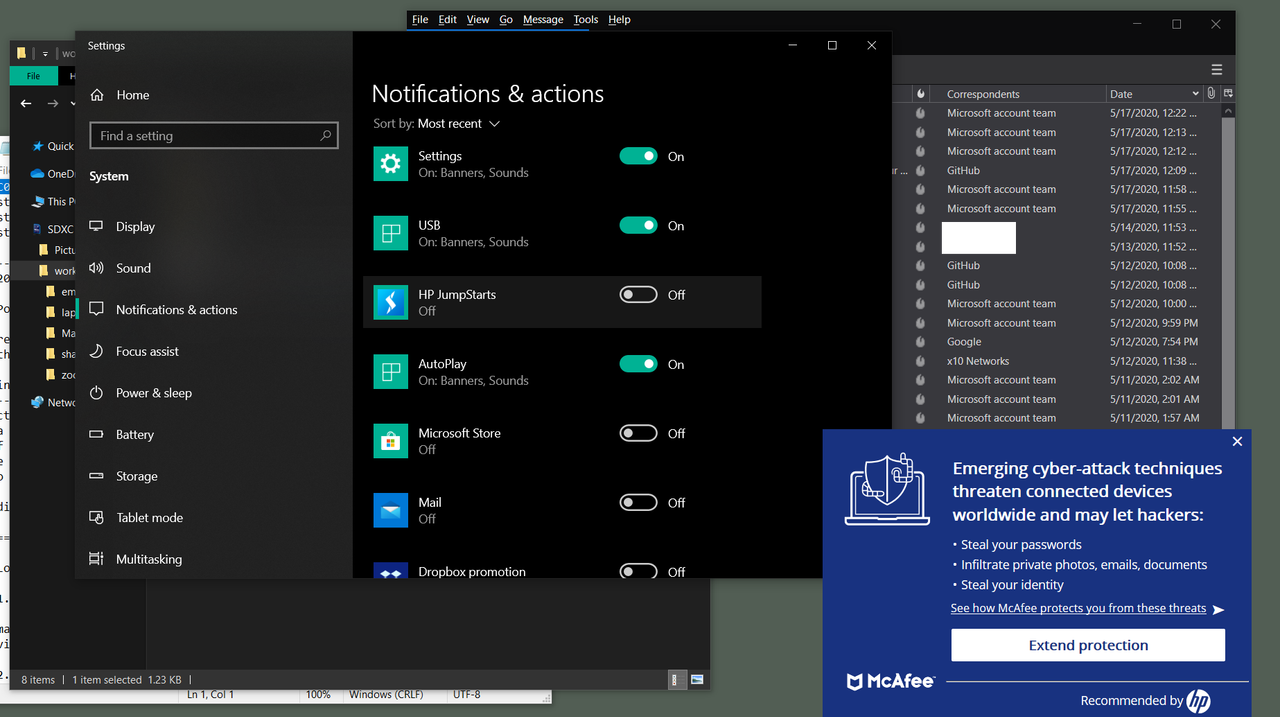
Task: Sort mail by Date column header
Action: click(x=1154, y=94)
